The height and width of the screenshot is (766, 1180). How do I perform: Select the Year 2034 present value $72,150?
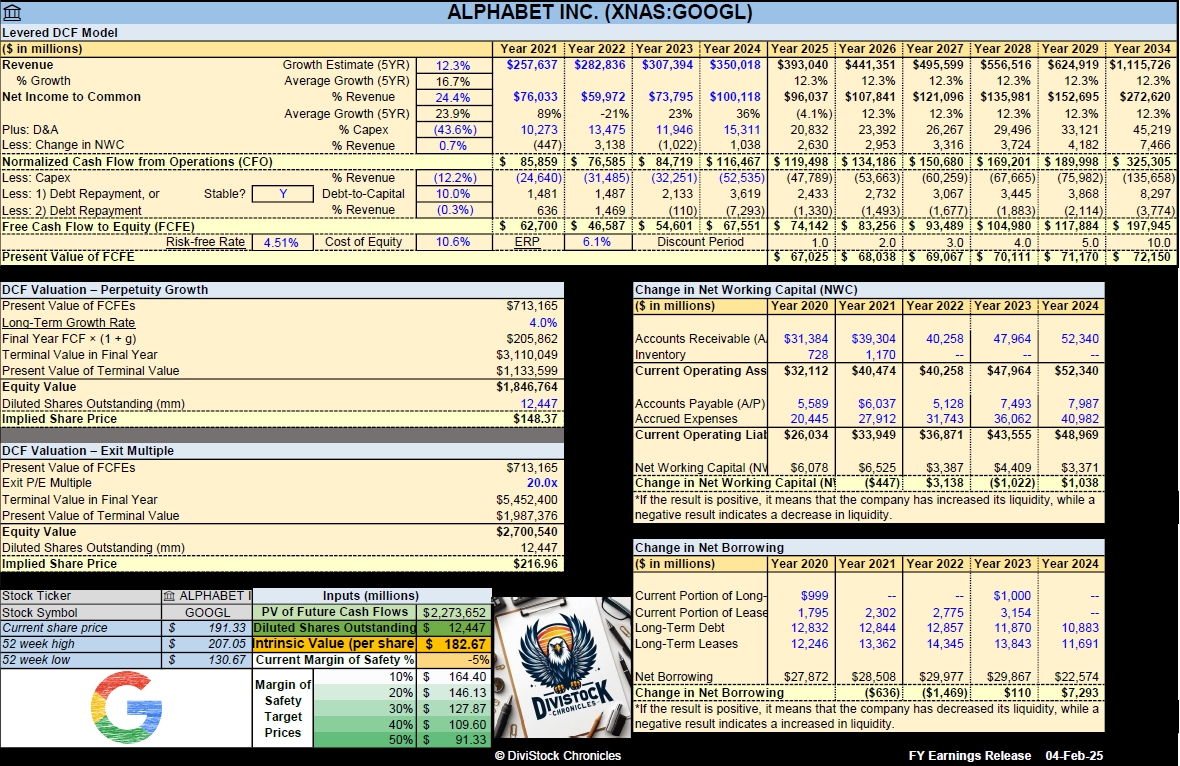point(1142,257)
